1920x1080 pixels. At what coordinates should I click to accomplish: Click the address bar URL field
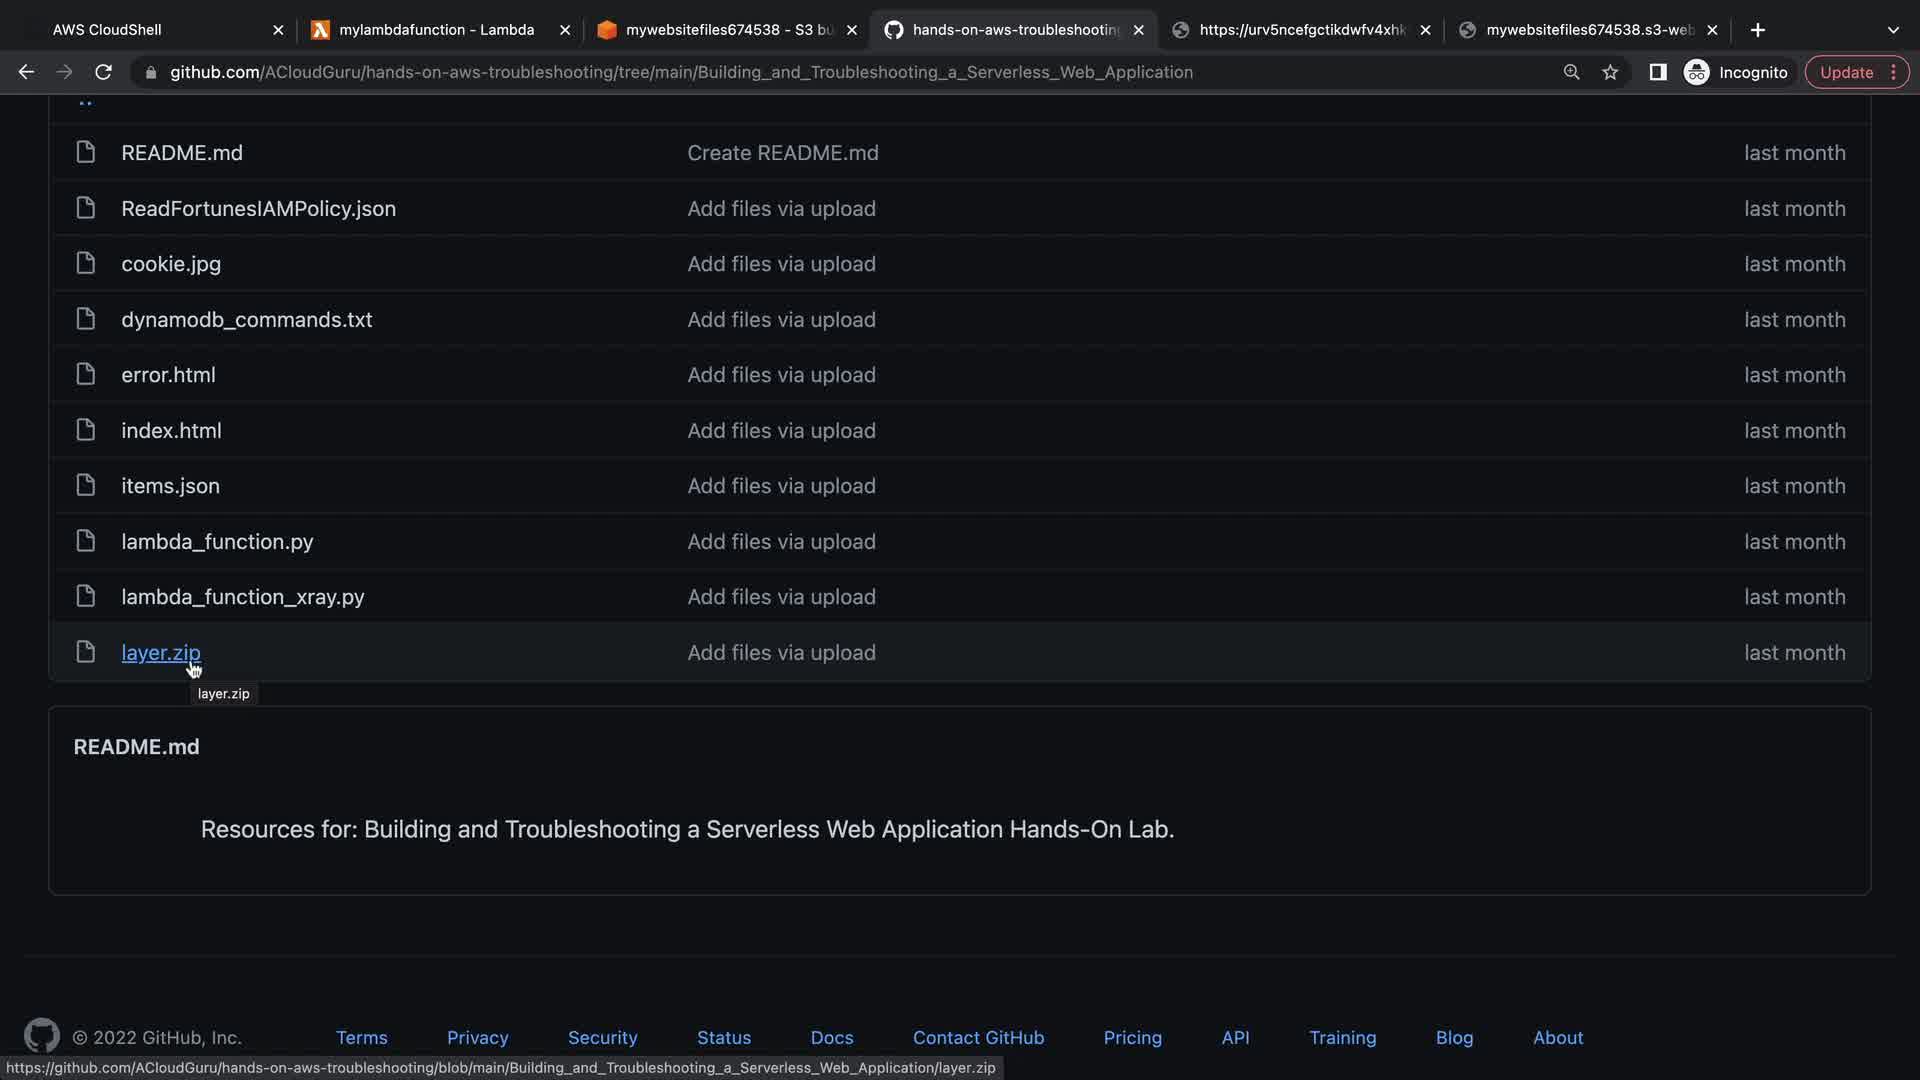point(680,72)
